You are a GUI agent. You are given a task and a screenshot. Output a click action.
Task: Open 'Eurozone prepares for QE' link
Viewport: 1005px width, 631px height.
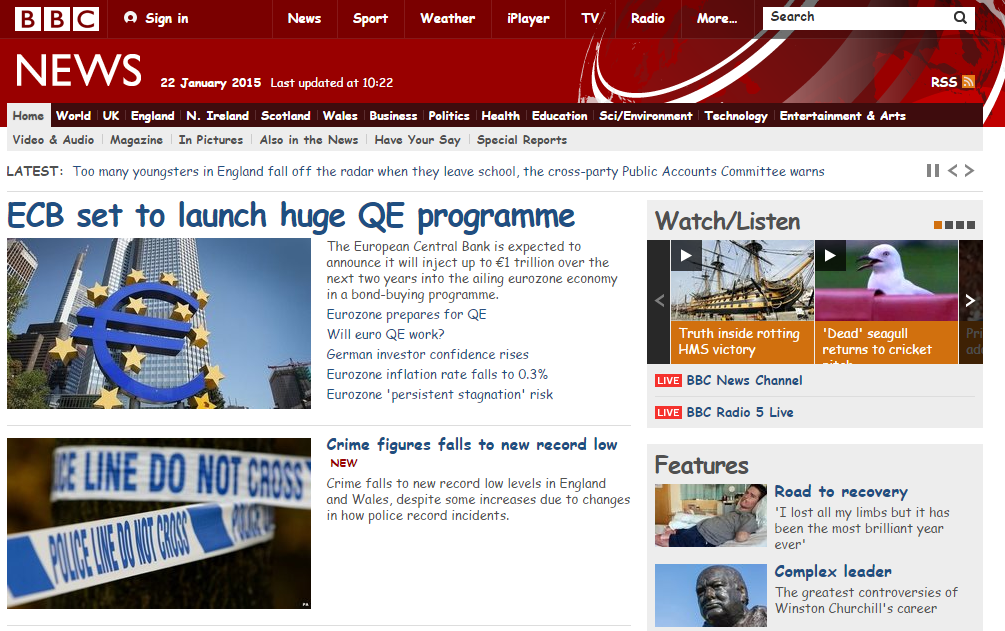[x=406, y=314]
